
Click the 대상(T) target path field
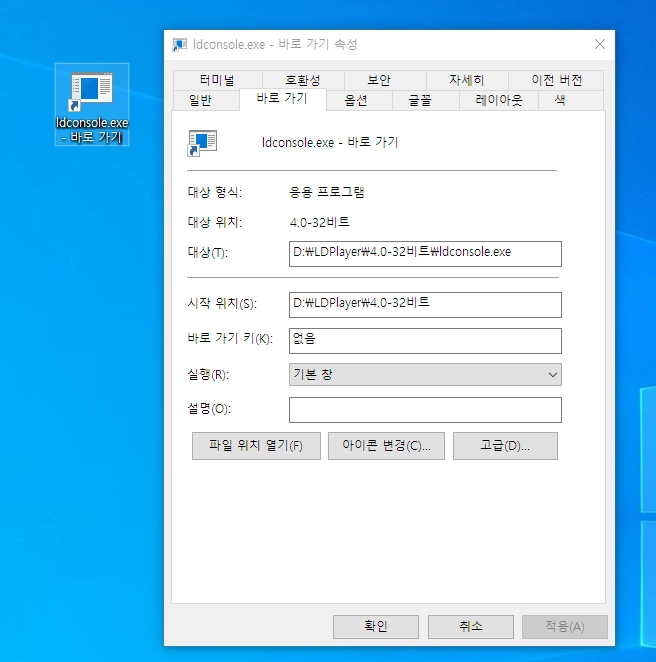(425, 254)
